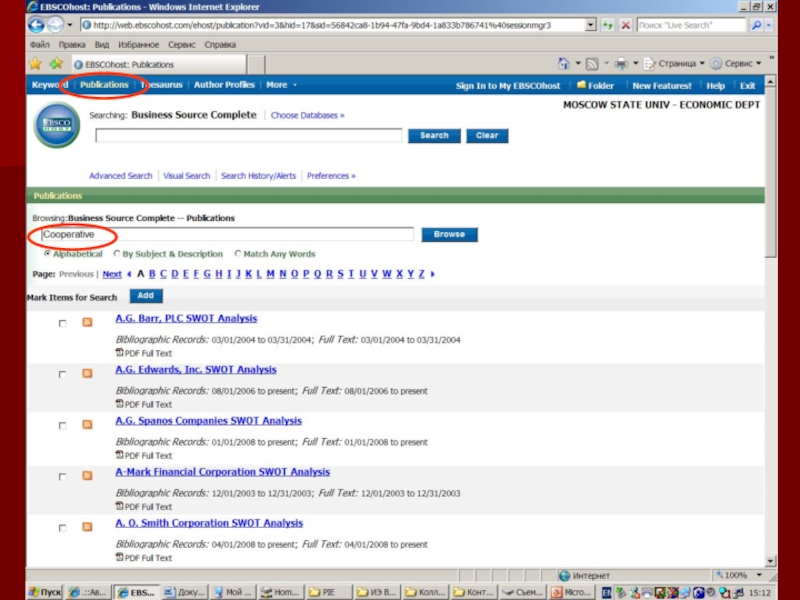Click the Folder icon in EBSCO header
Image resolution: width=800 pixels, height=600 pixels.
pyautogui.click(x=581, y=85)
